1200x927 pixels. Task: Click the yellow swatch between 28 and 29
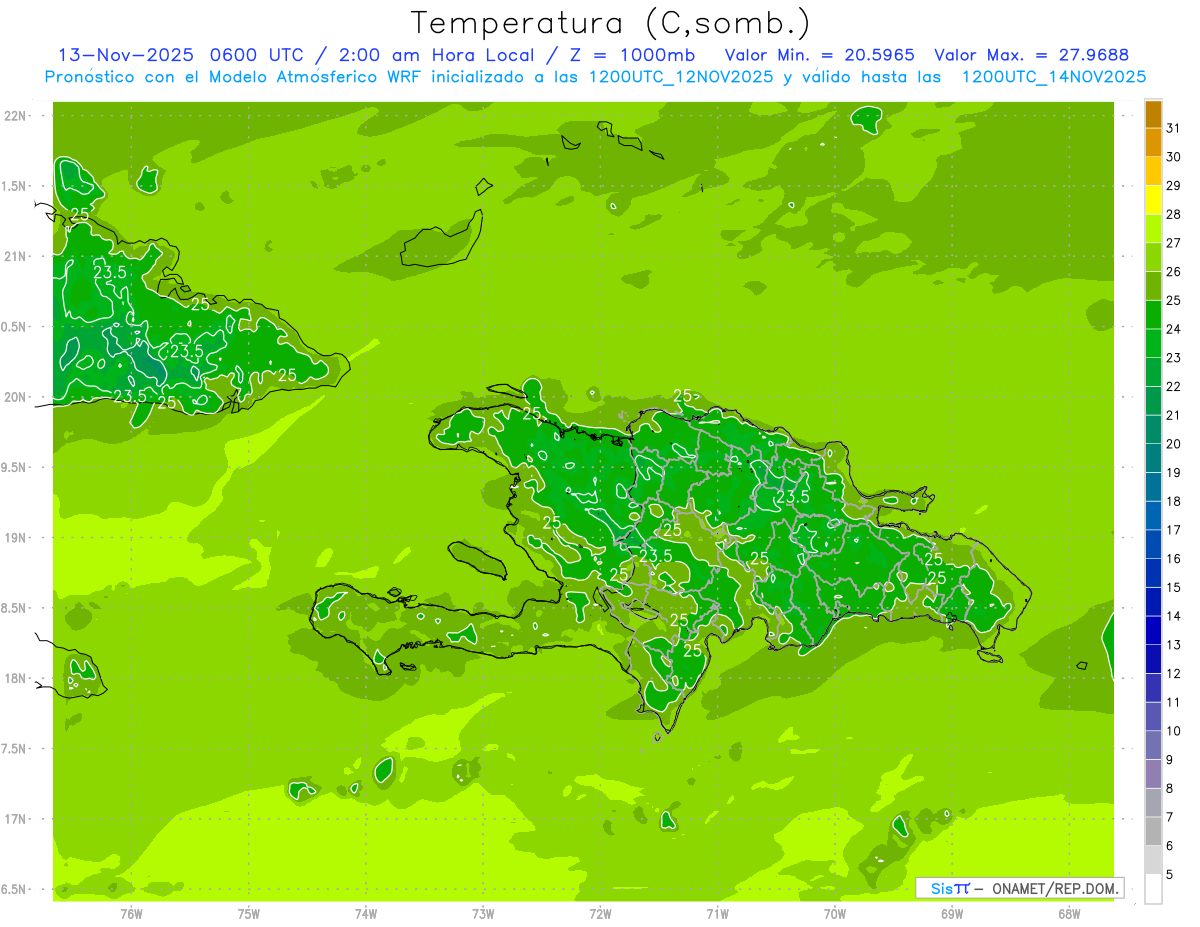coord(1153,200)
